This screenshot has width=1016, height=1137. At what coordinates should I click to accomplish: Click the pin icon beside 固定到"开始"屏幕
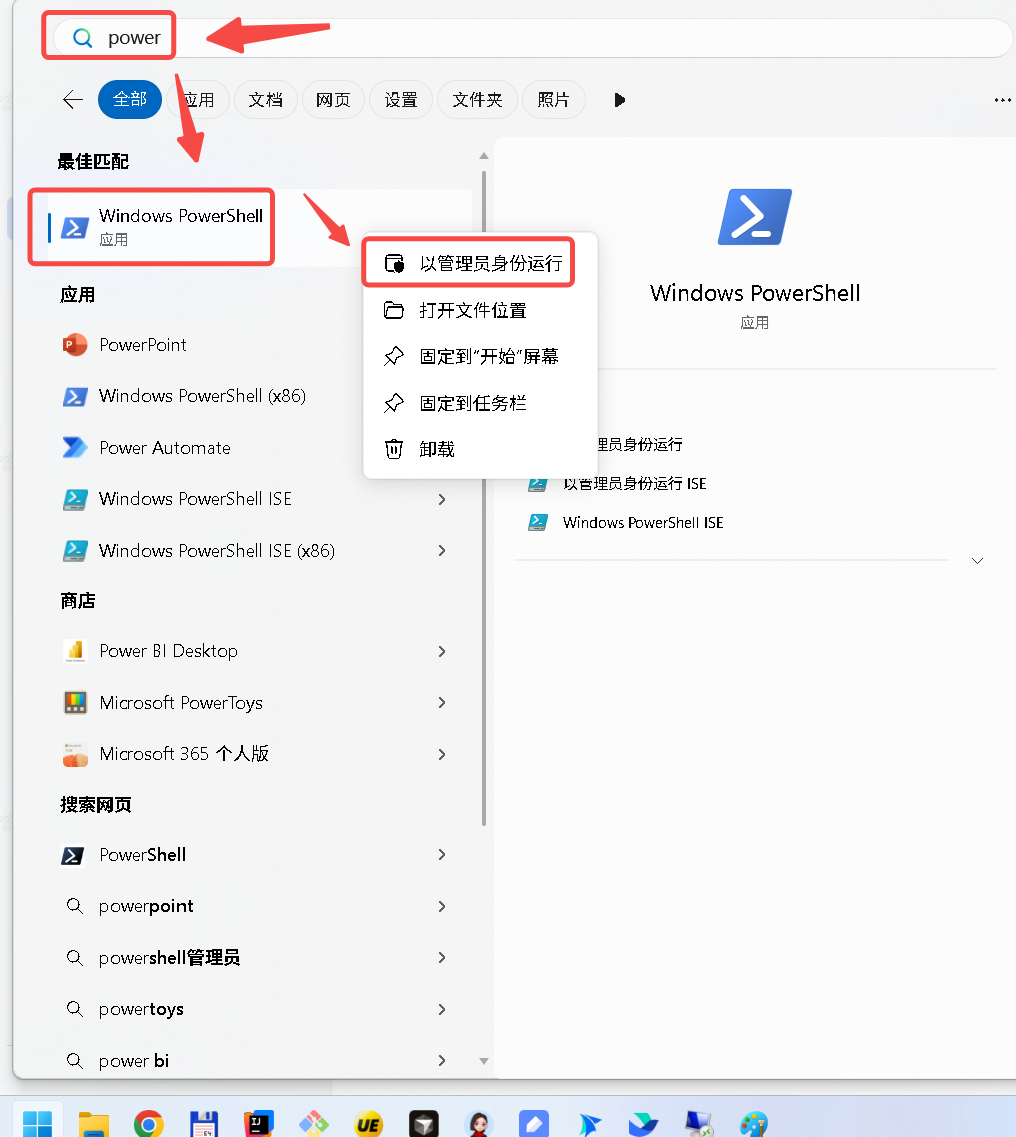pos(394,356)
